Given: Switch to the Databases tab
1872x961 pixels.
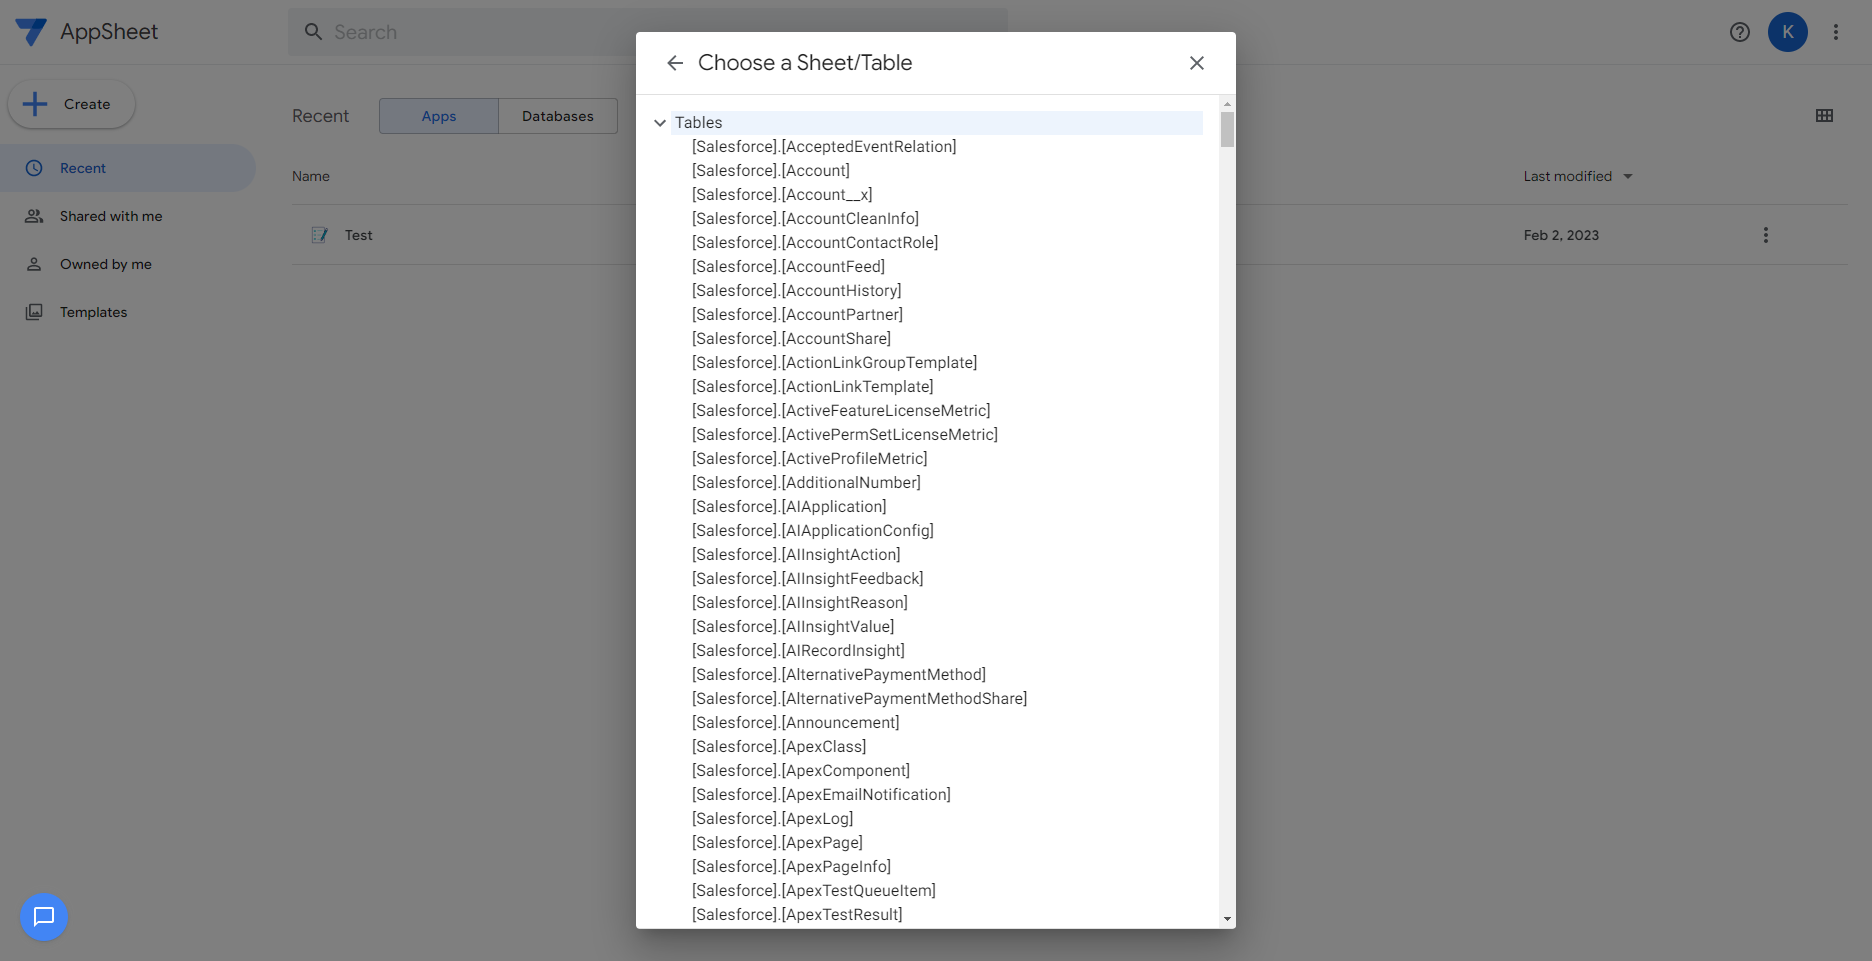Looking at the screenshot, I should [558, 116].
